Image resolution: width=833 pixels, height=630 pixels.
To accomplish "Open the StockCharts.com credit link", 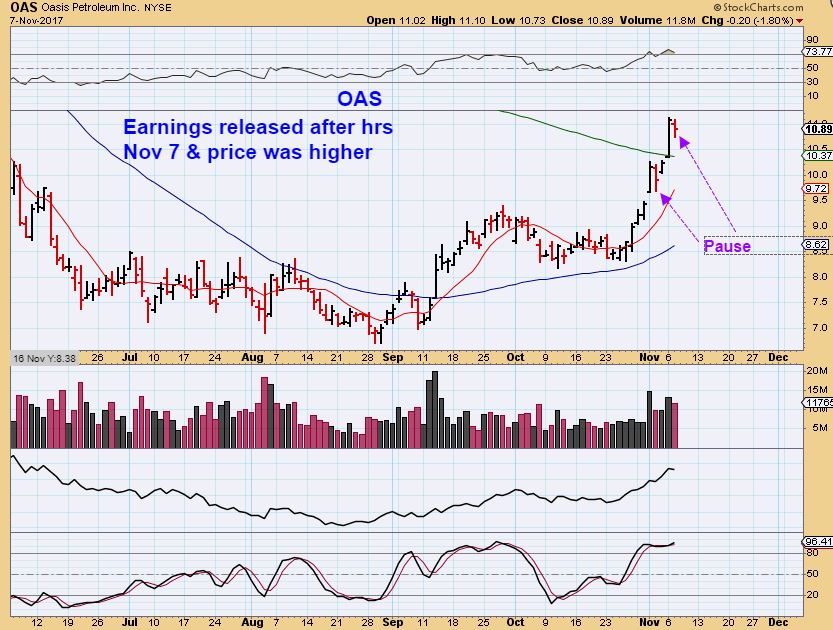I will click(758, 7).
